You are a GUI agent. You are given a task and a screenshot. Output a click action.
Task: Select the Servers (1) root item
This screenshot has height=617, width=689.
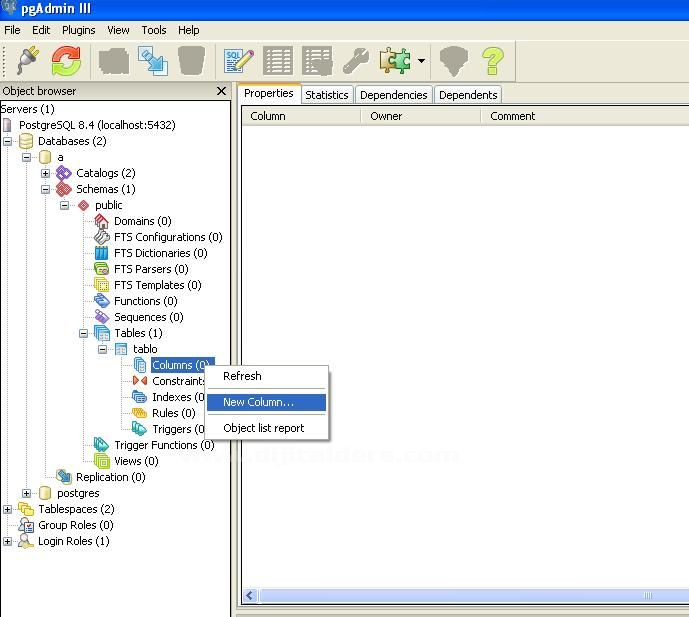click(x=27, y=109)
